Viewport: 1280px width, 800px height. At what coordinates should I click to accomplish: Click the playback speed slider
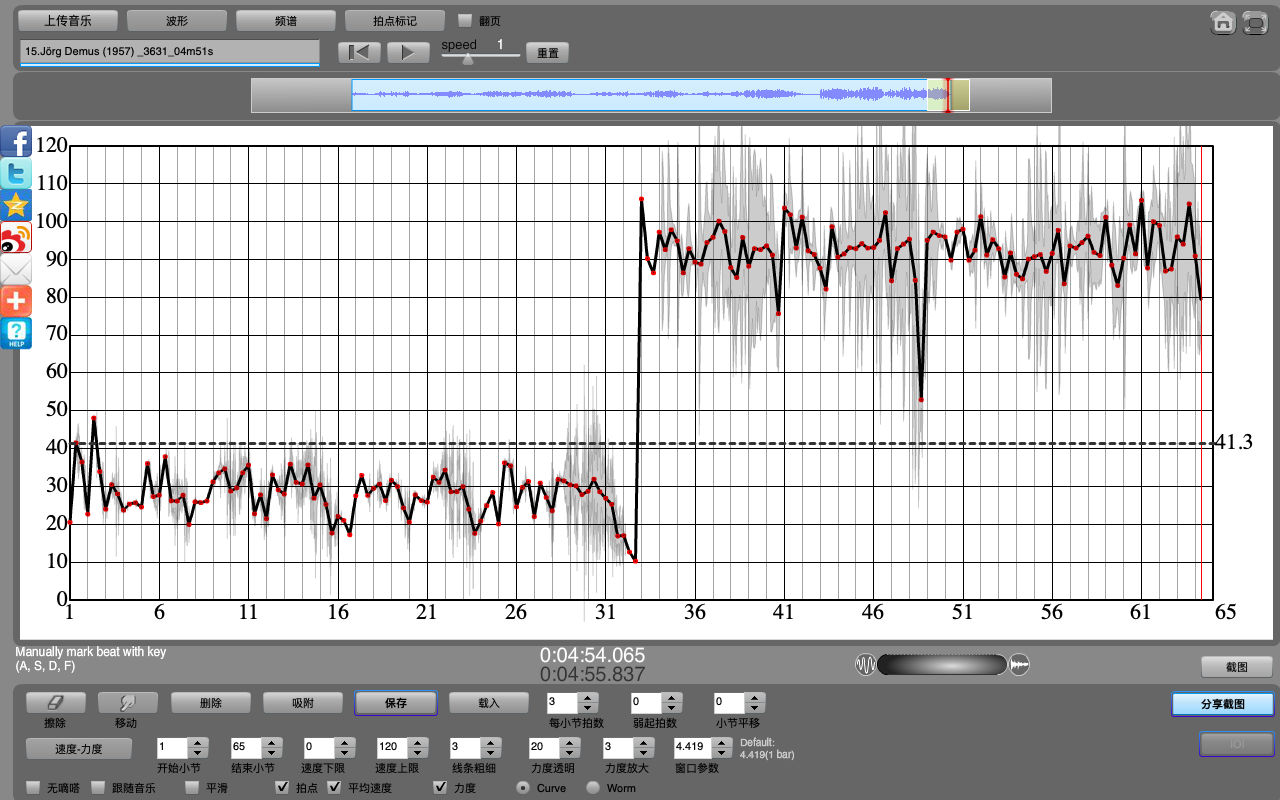(x=480, y=57)
